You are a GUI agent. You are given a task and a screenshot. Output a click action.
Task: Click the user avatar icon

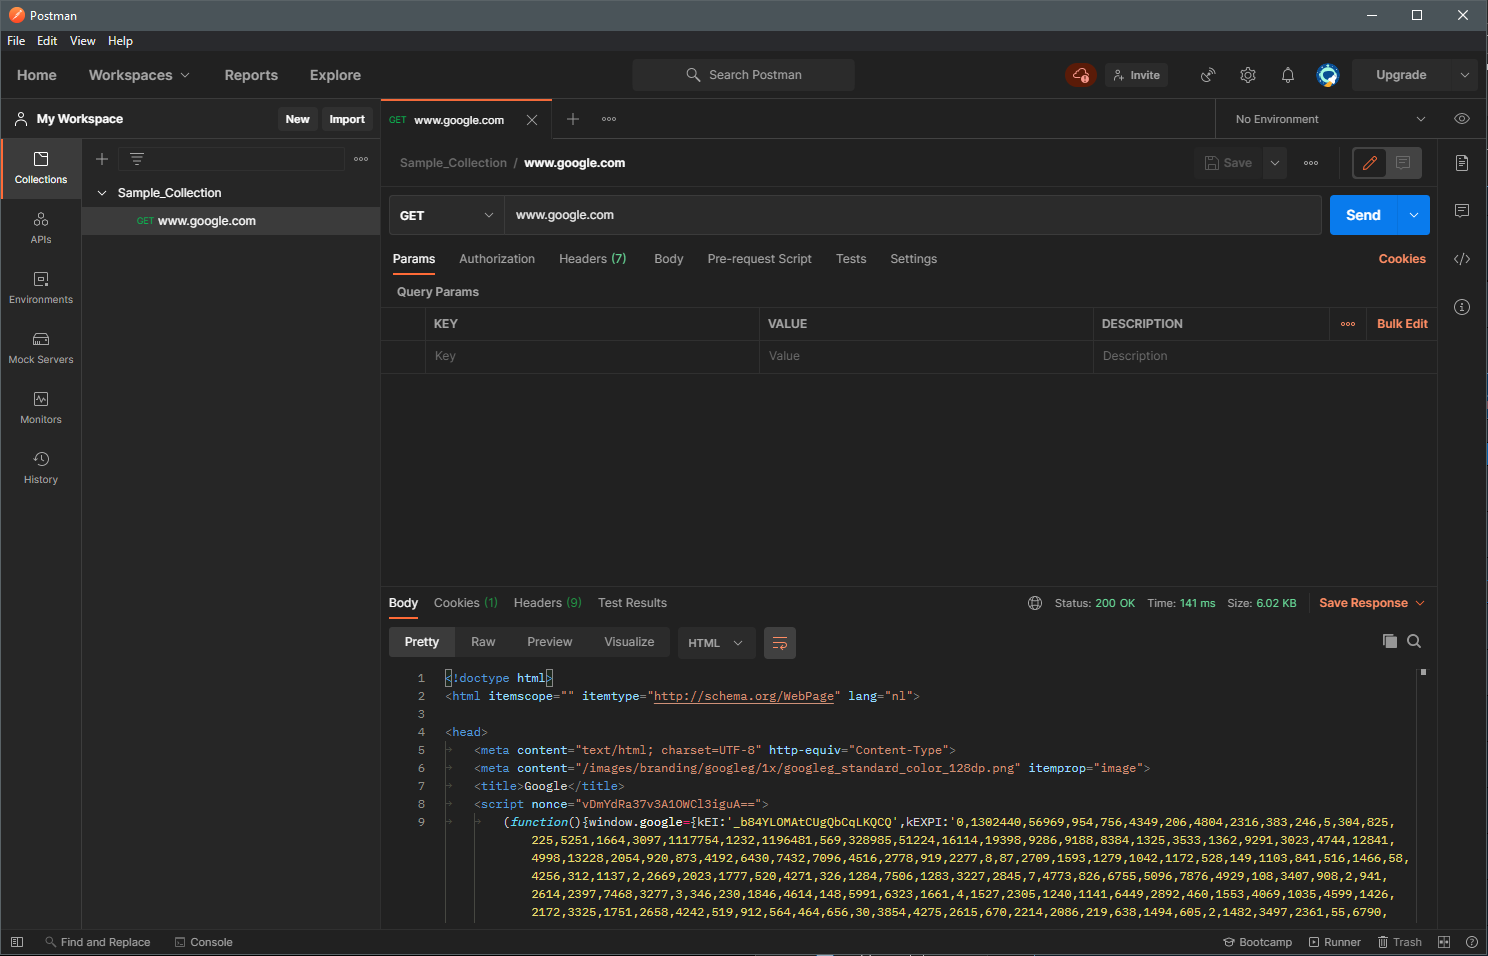coord(1328,75)
